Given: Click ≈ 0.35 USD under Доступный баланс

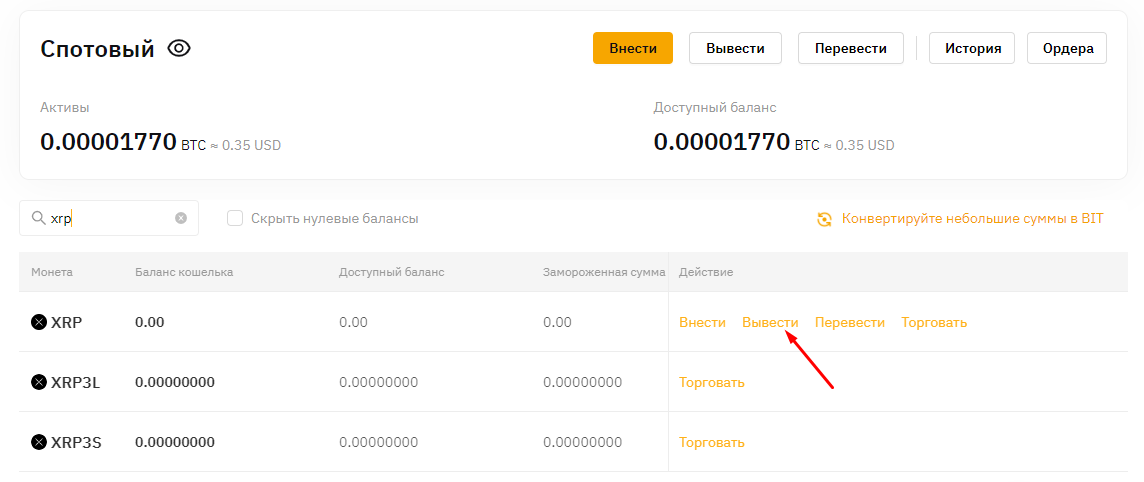Looking at the screenshot, I should pos(859,145).
